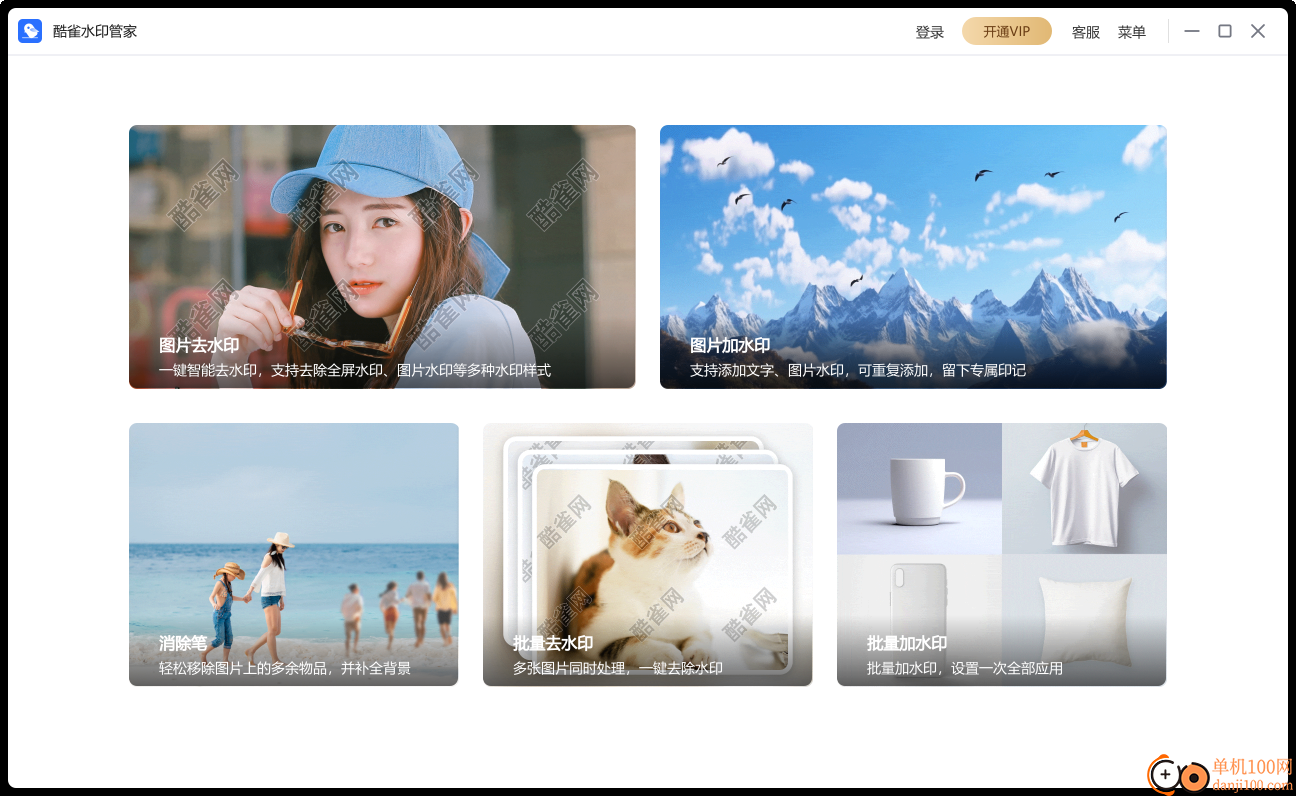Open the 图片去水印 card with girl photo
This screenshot has height=796, width=1296.
coord(382,257)
